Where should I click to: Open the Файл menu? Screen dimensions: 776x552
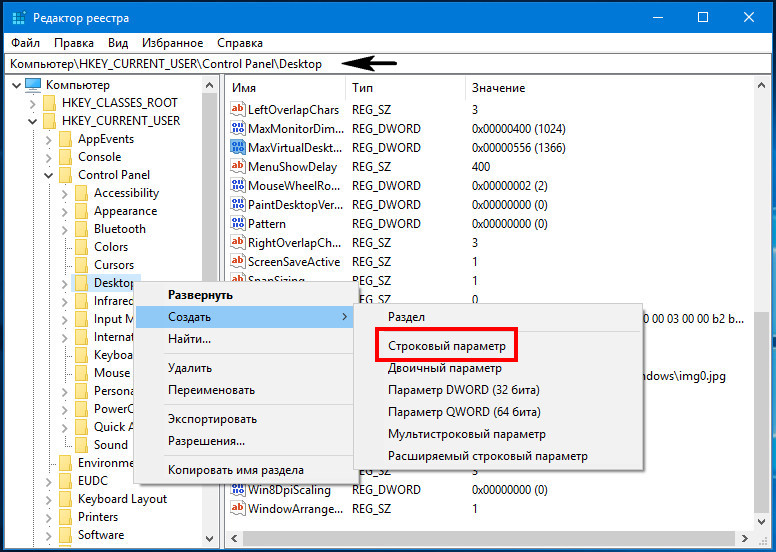pyautogui.click(x=25, y=43)
